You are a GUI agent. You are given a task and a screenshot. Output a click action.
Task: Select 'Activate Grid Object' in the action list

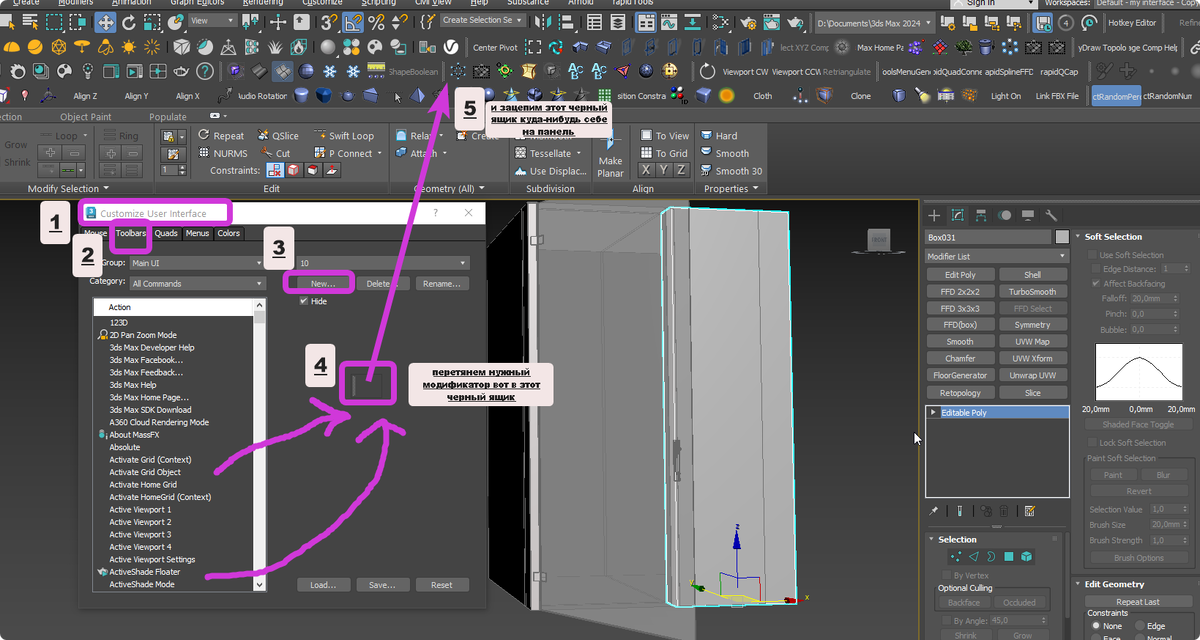point(145,472)
